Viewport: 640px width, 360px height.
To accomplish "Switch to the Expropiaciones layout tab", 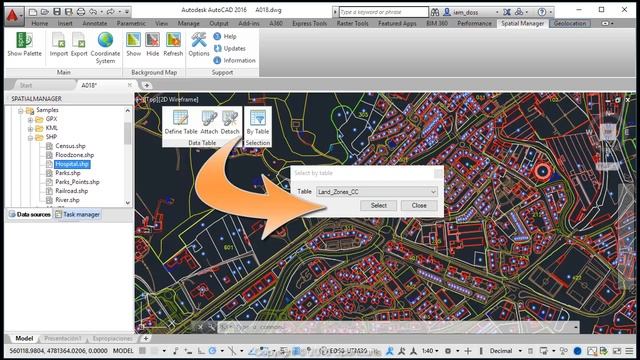I will [x=112, y=338].
